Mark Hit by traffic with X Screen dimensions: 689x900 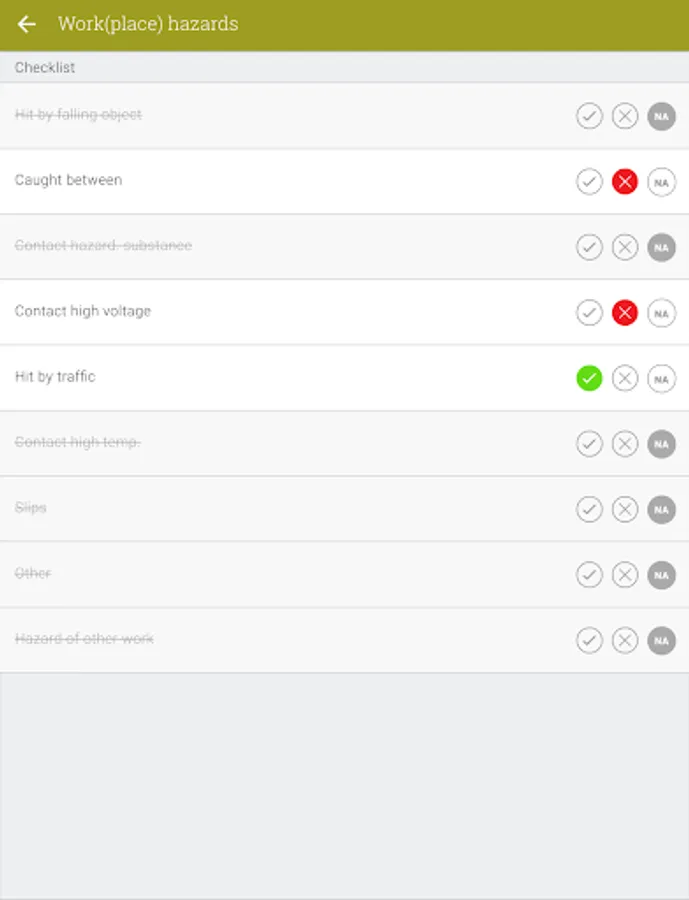(x=625, y=378)
